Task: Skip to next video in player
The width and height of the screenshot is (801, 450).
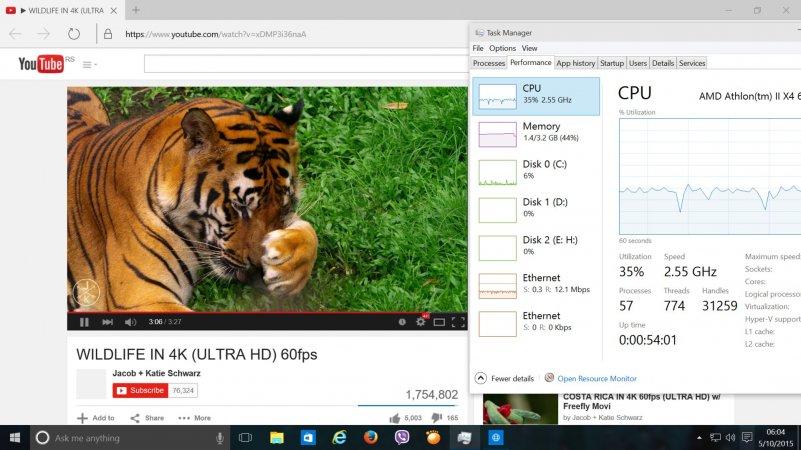Action: pos(107,322)
